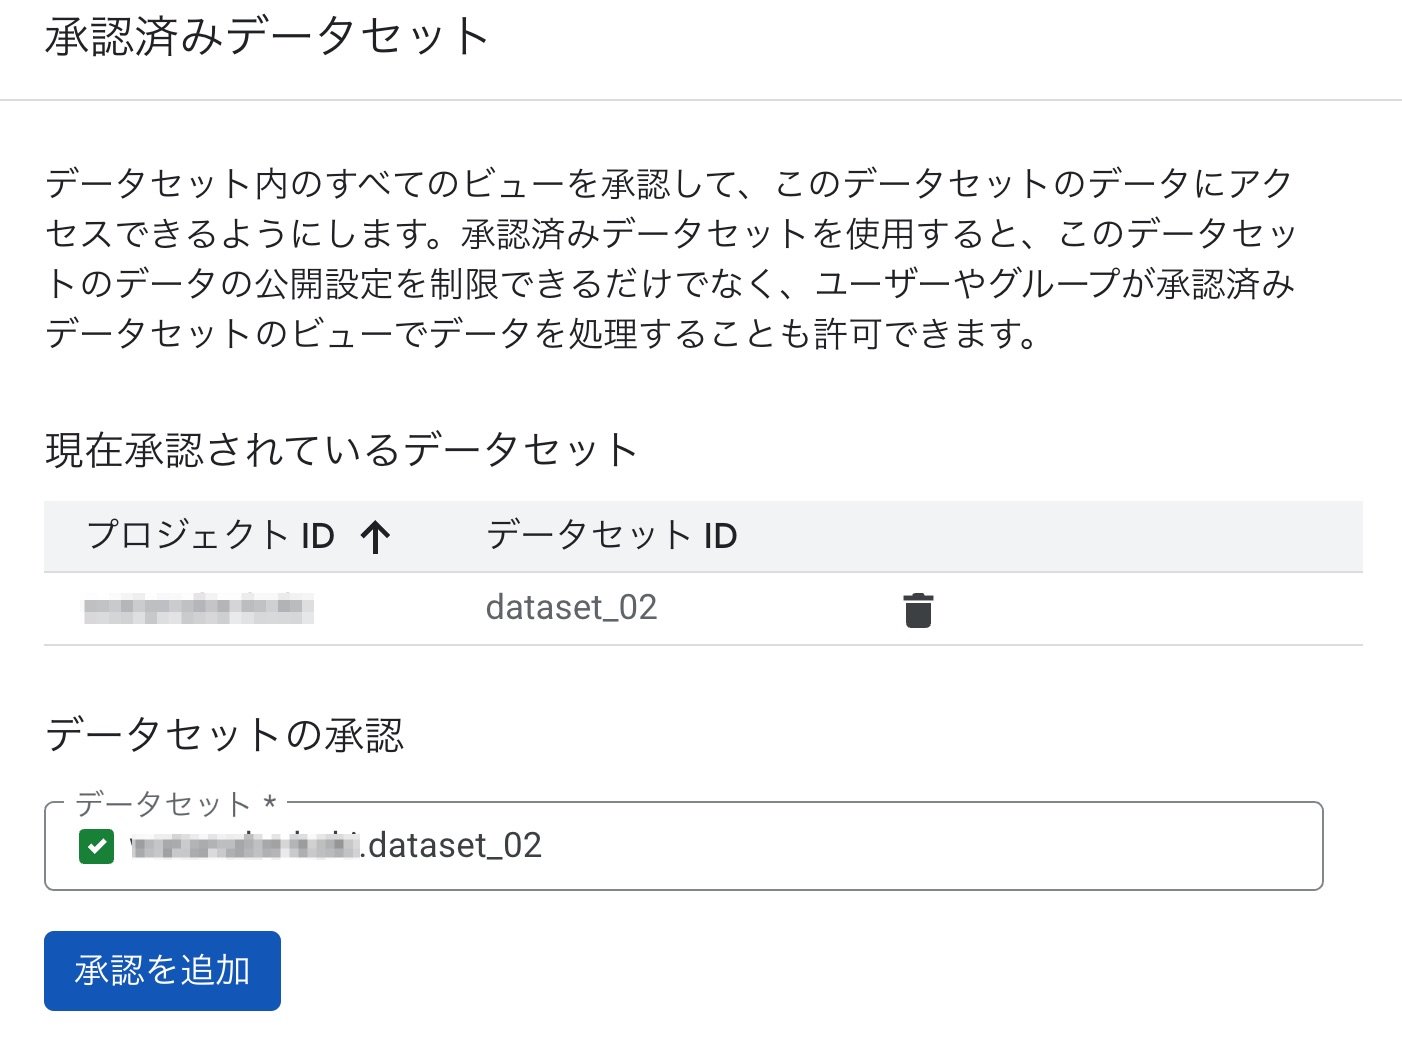Uncheck the green dataset_02 checkbox
This screenshot has height=1056, width=1402.
point(96,846)
